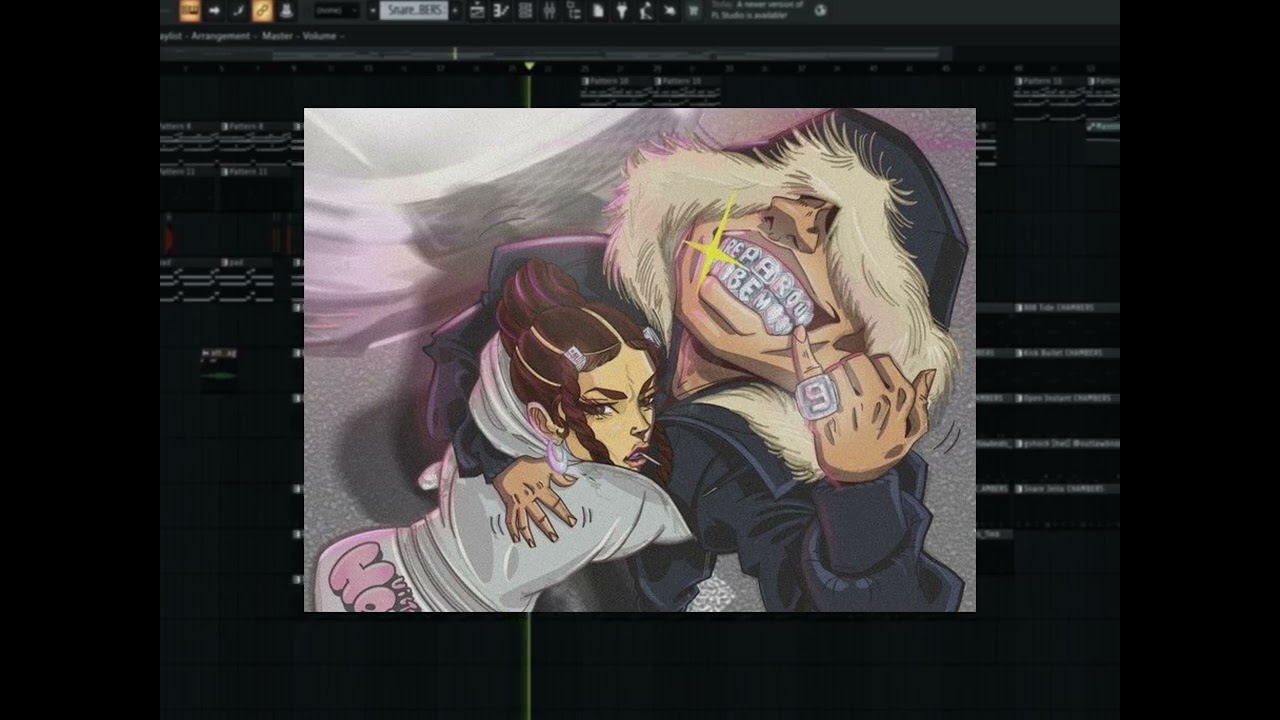Open the Snare..BERS pattern selector
The image size is (1280, 720).
(414, 10)
